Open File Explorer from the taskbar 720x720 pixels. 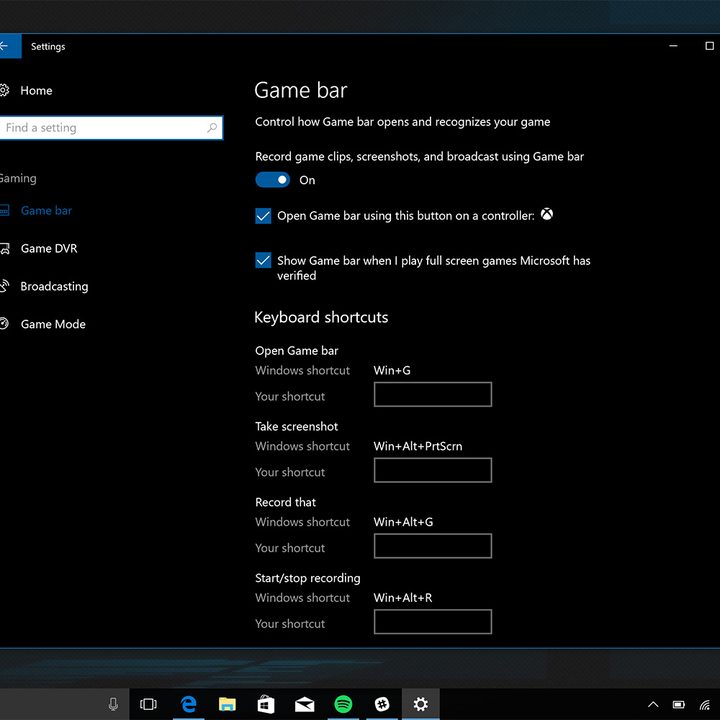(227, 704)
